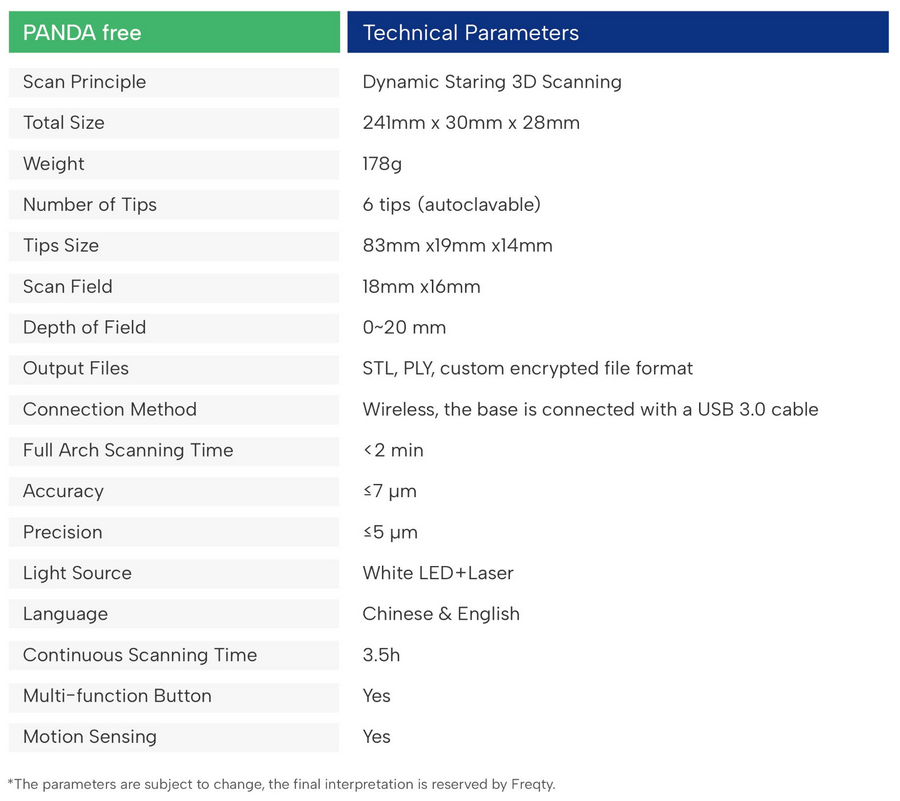The width and height of the screenshot is (900, 801).
Task: Select the 6 tips (autoclavable) value
Action: 451,205
